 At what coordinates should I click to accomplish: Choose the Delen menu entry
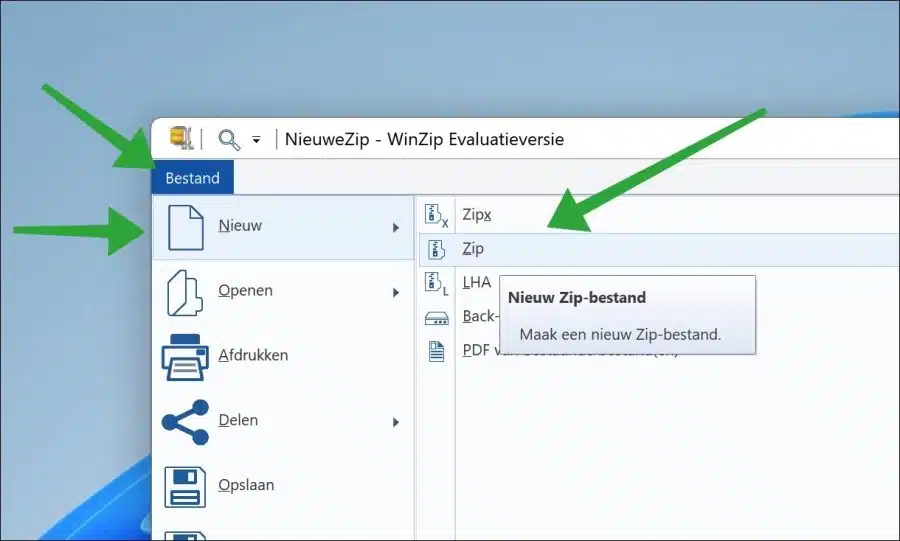[283, 421]
